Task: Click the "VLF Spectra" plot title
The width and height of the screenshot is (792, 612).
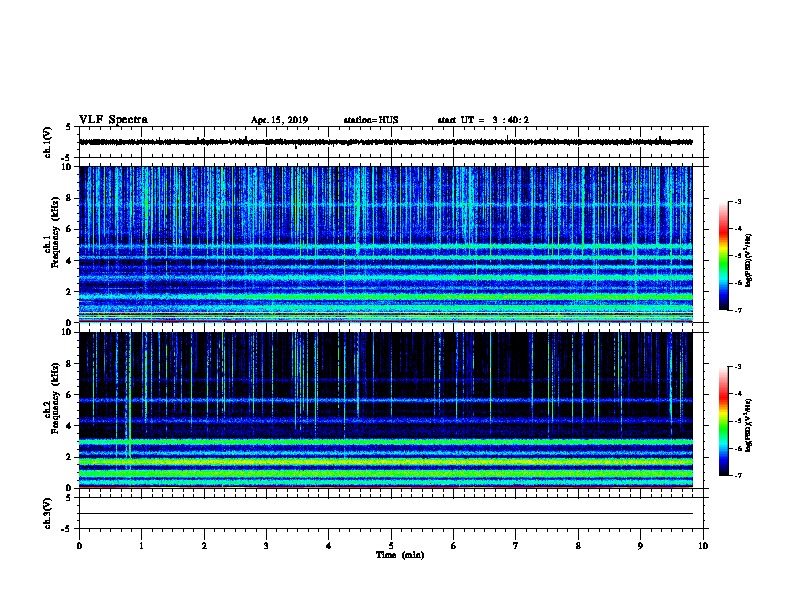Action: click(113, 120)
